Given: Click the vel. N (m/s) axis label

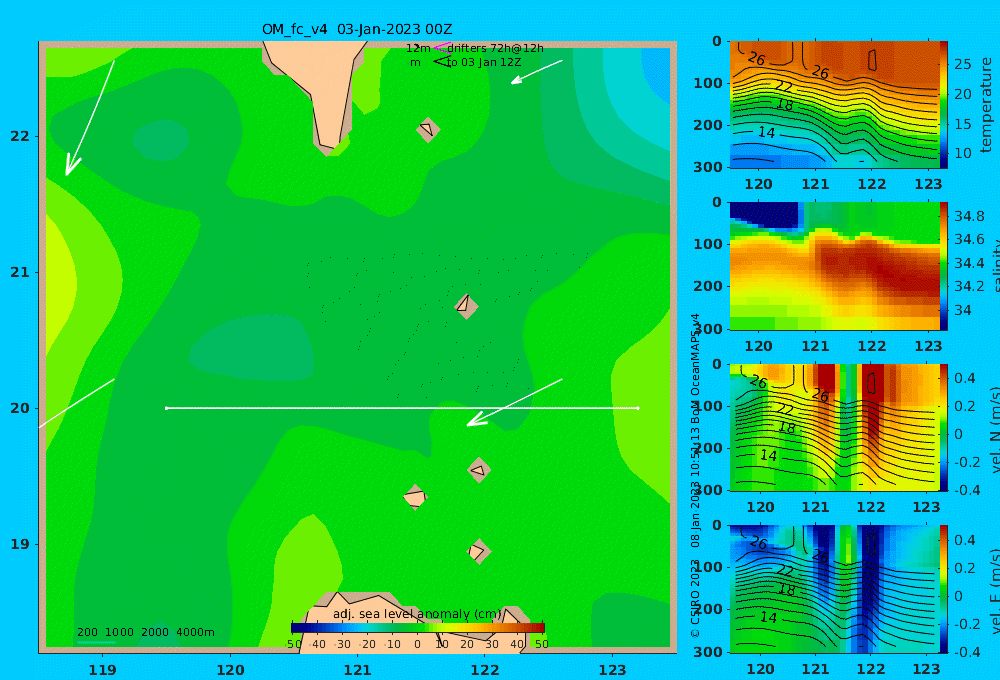Looking at the screenshot, I should coord(994,429).
